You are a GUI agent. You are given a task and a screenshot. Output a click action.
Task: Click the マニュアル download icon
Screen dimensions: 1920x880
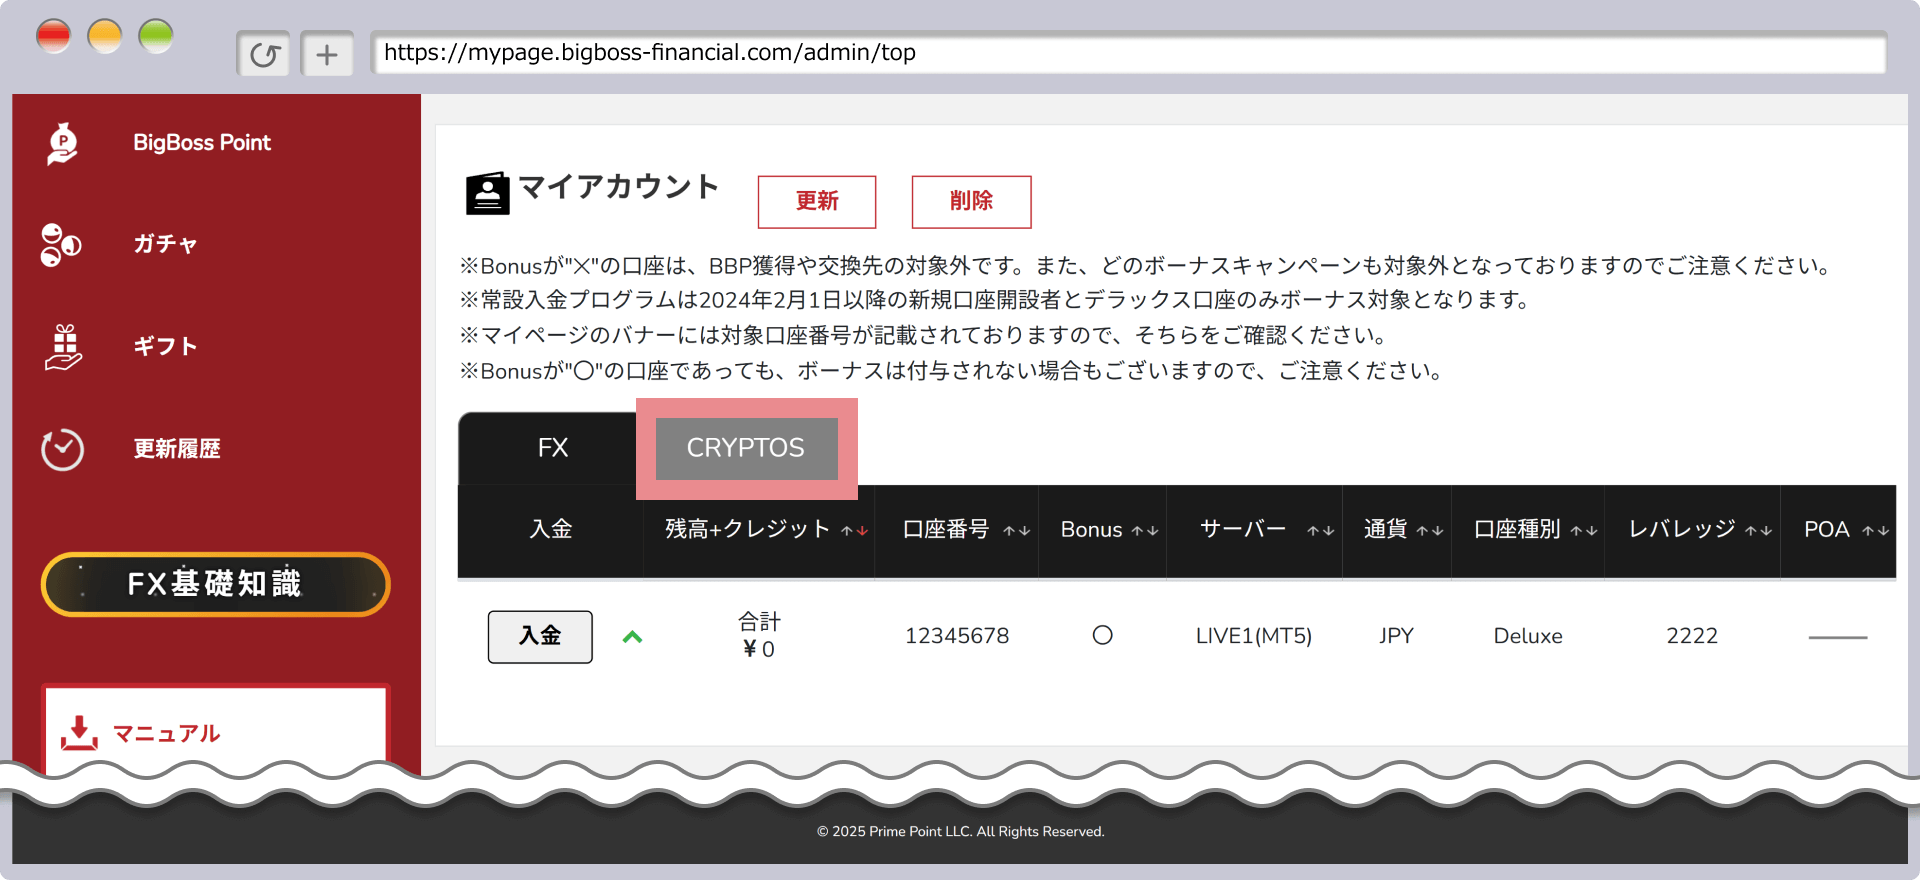79,733
